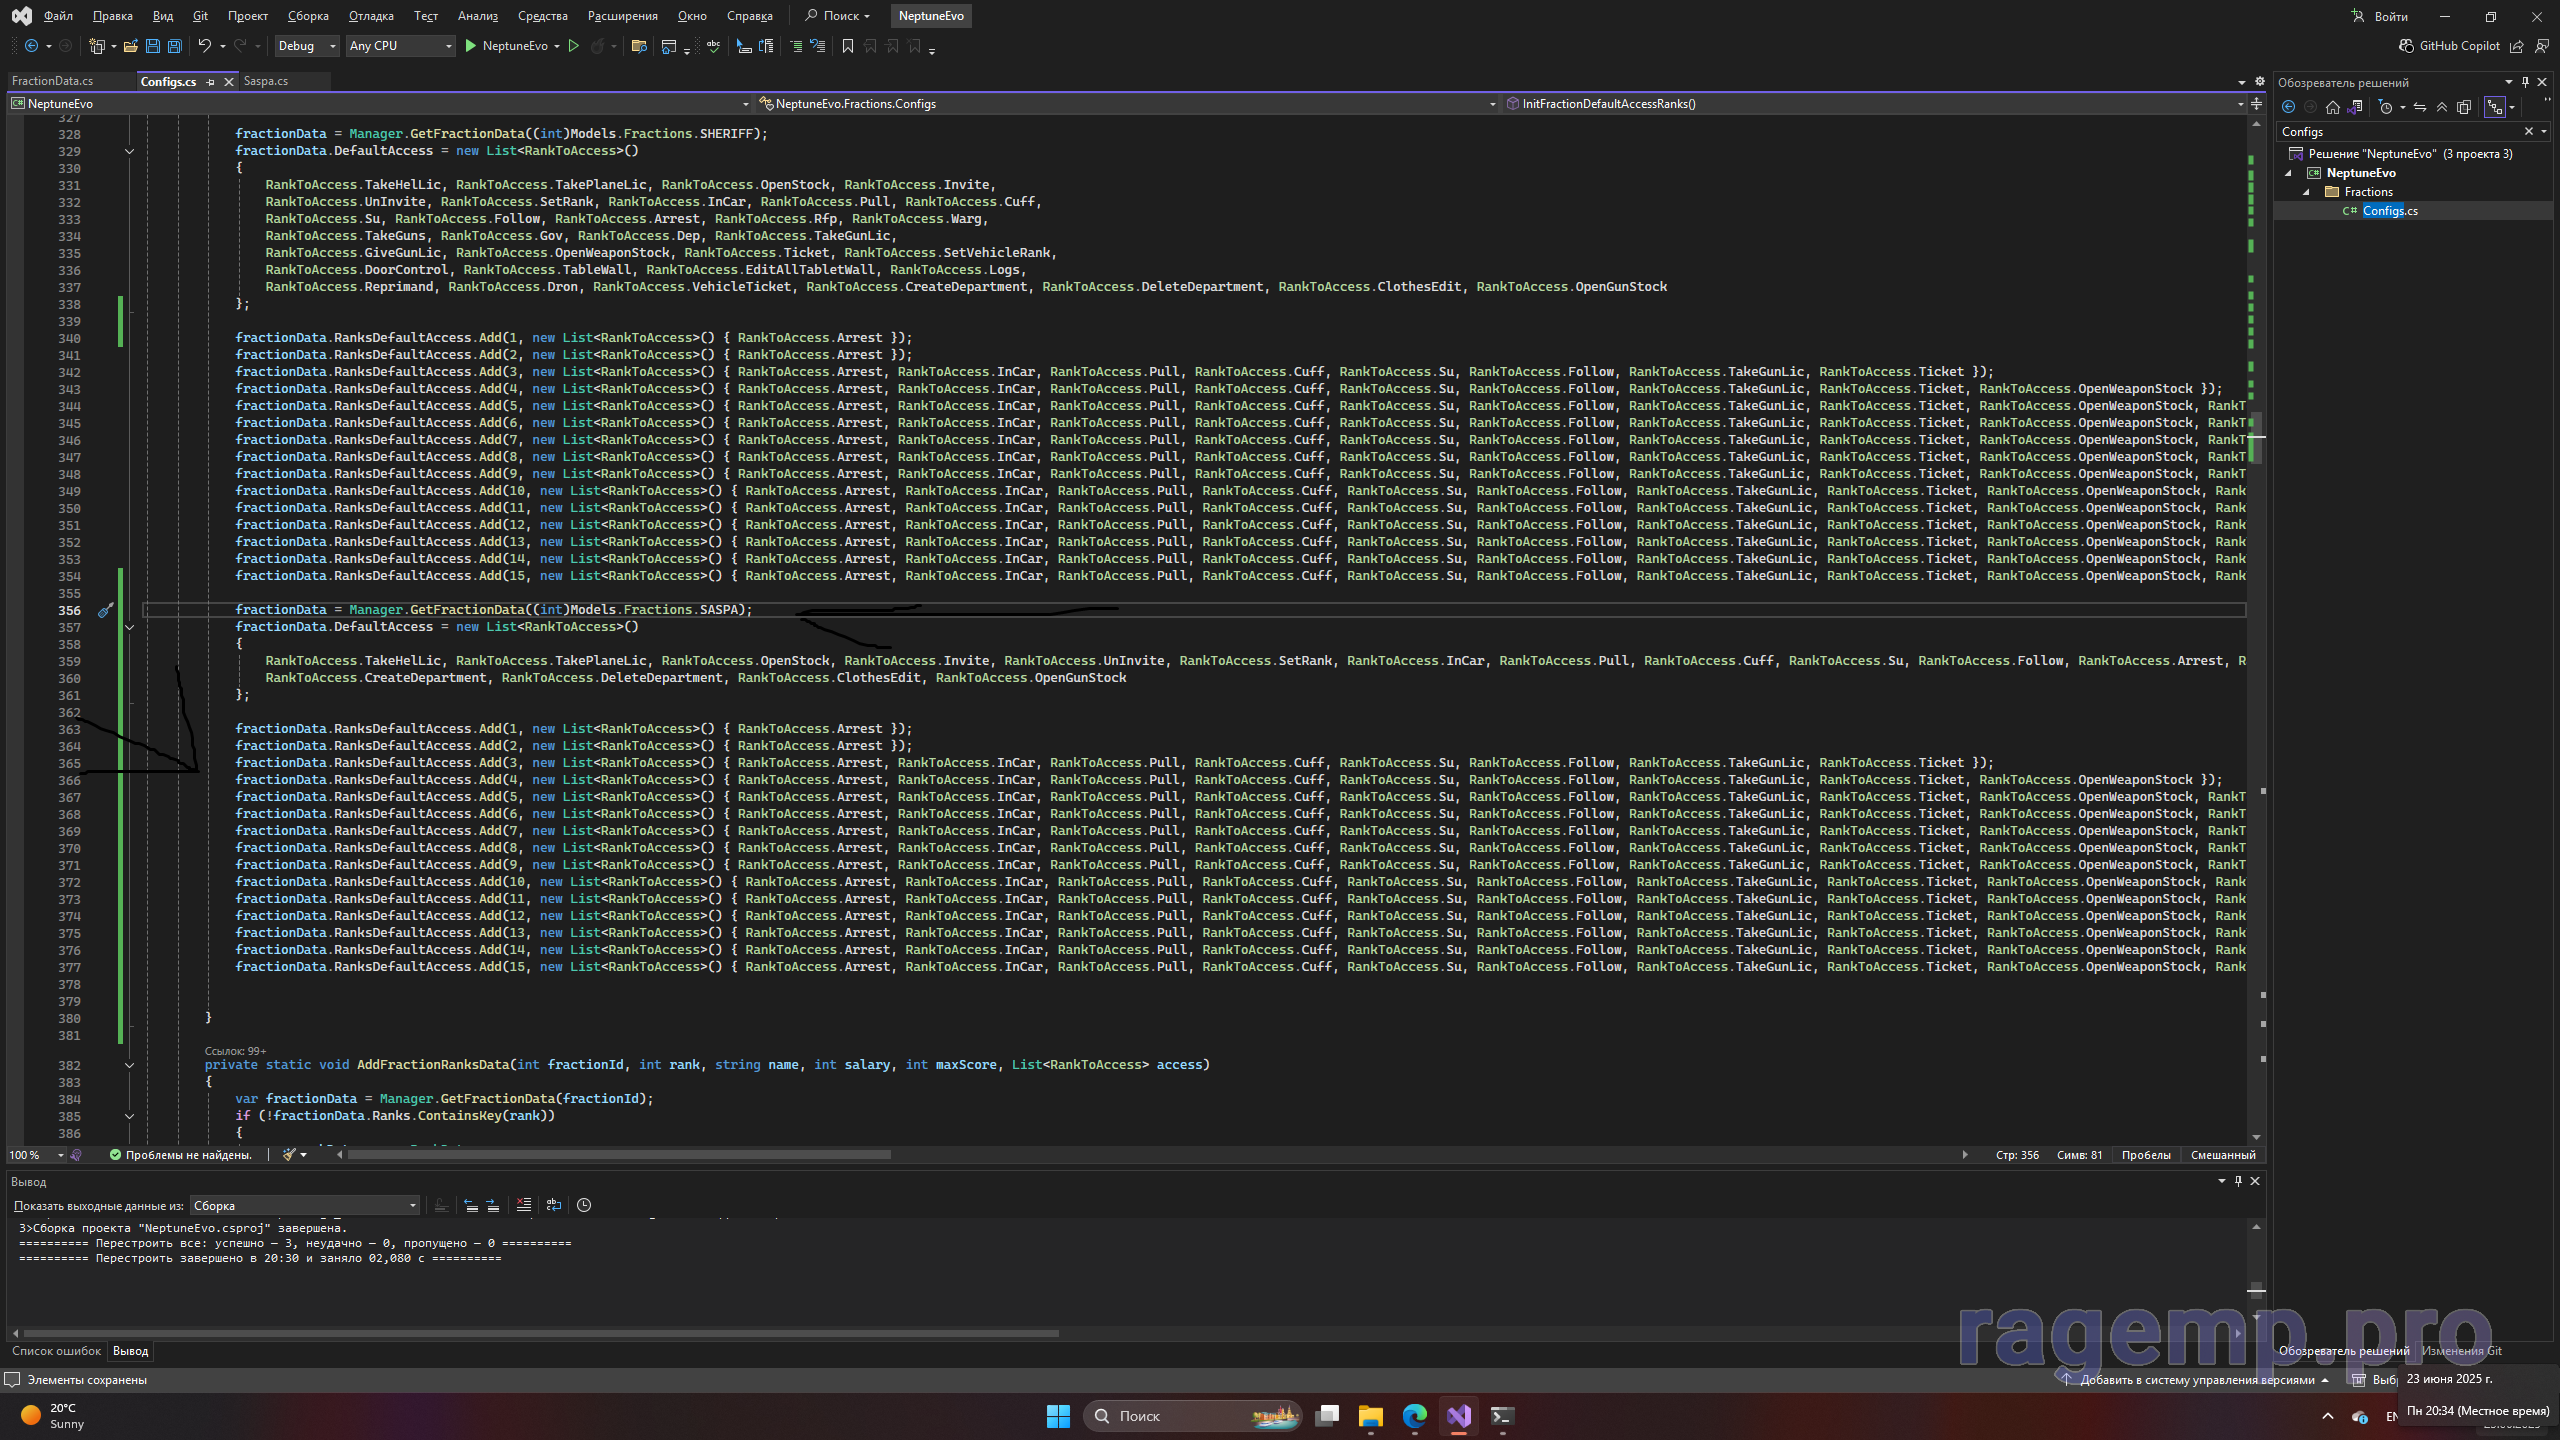Toggle pin on the Configs.cs tab
The width and height of the screenshot is (2560, 1440).
click(210, 82)
